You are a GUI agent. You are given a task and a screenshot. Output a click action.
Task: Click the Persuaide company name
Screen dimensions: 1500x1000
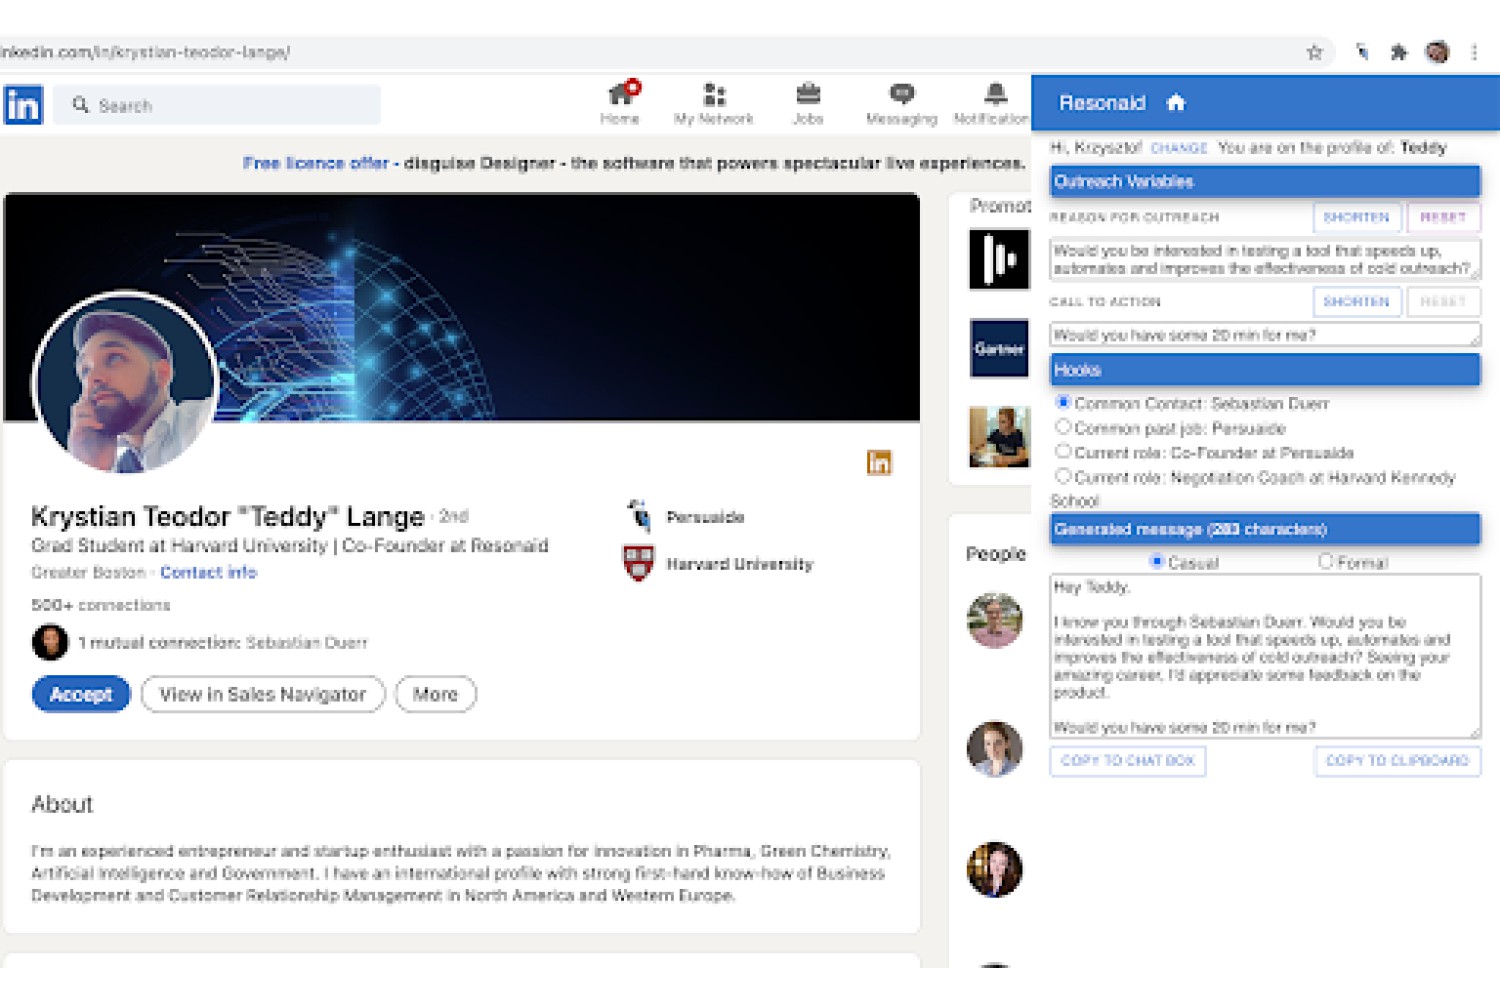[705, 517]
